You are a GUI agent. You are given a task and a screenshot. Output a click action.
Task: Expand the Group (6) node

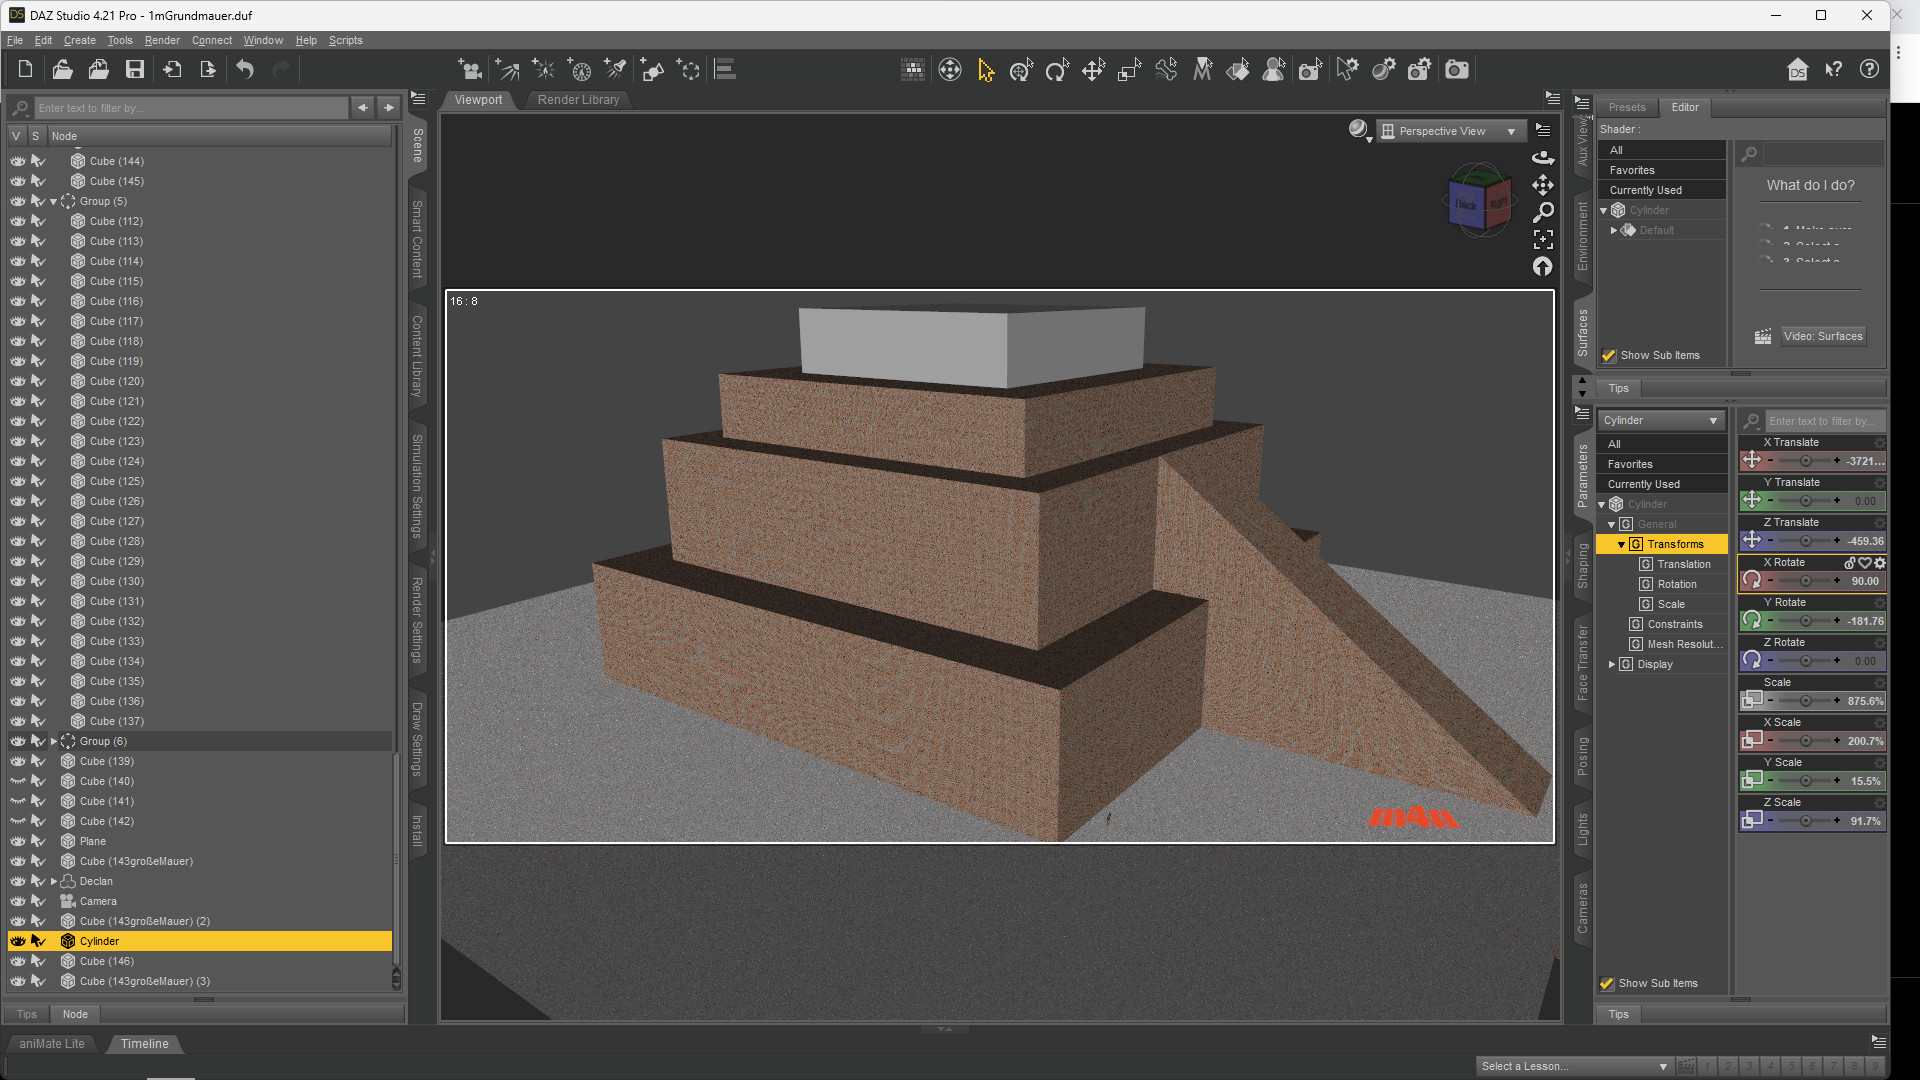(x=54, y=741)
